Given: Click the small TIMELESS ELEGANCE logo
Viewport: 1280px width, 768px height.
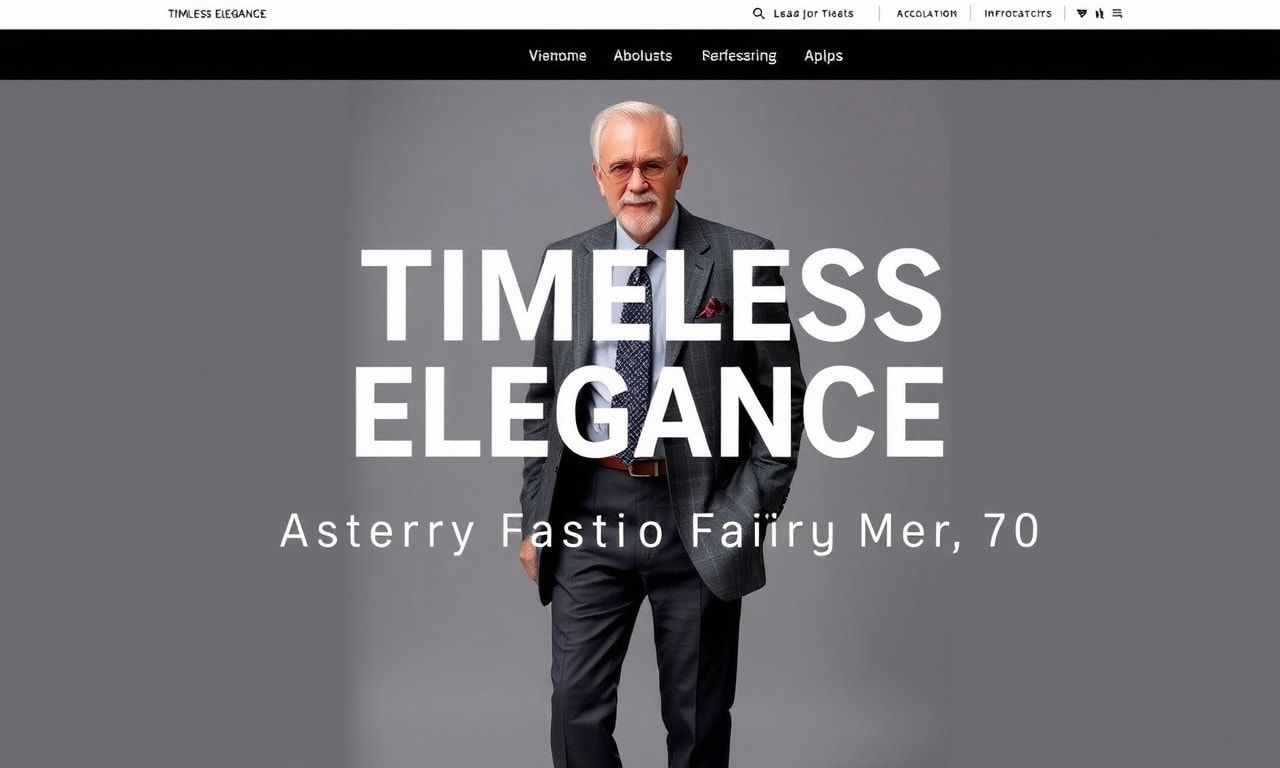Looking at the screenshot, I should click(217, 14).
